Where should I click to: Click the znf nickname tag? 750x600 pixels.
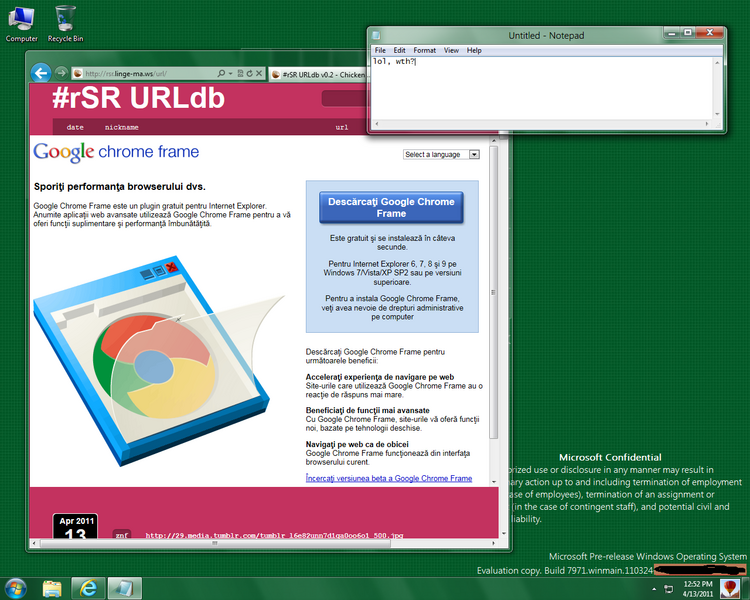(x=121, y=535)
